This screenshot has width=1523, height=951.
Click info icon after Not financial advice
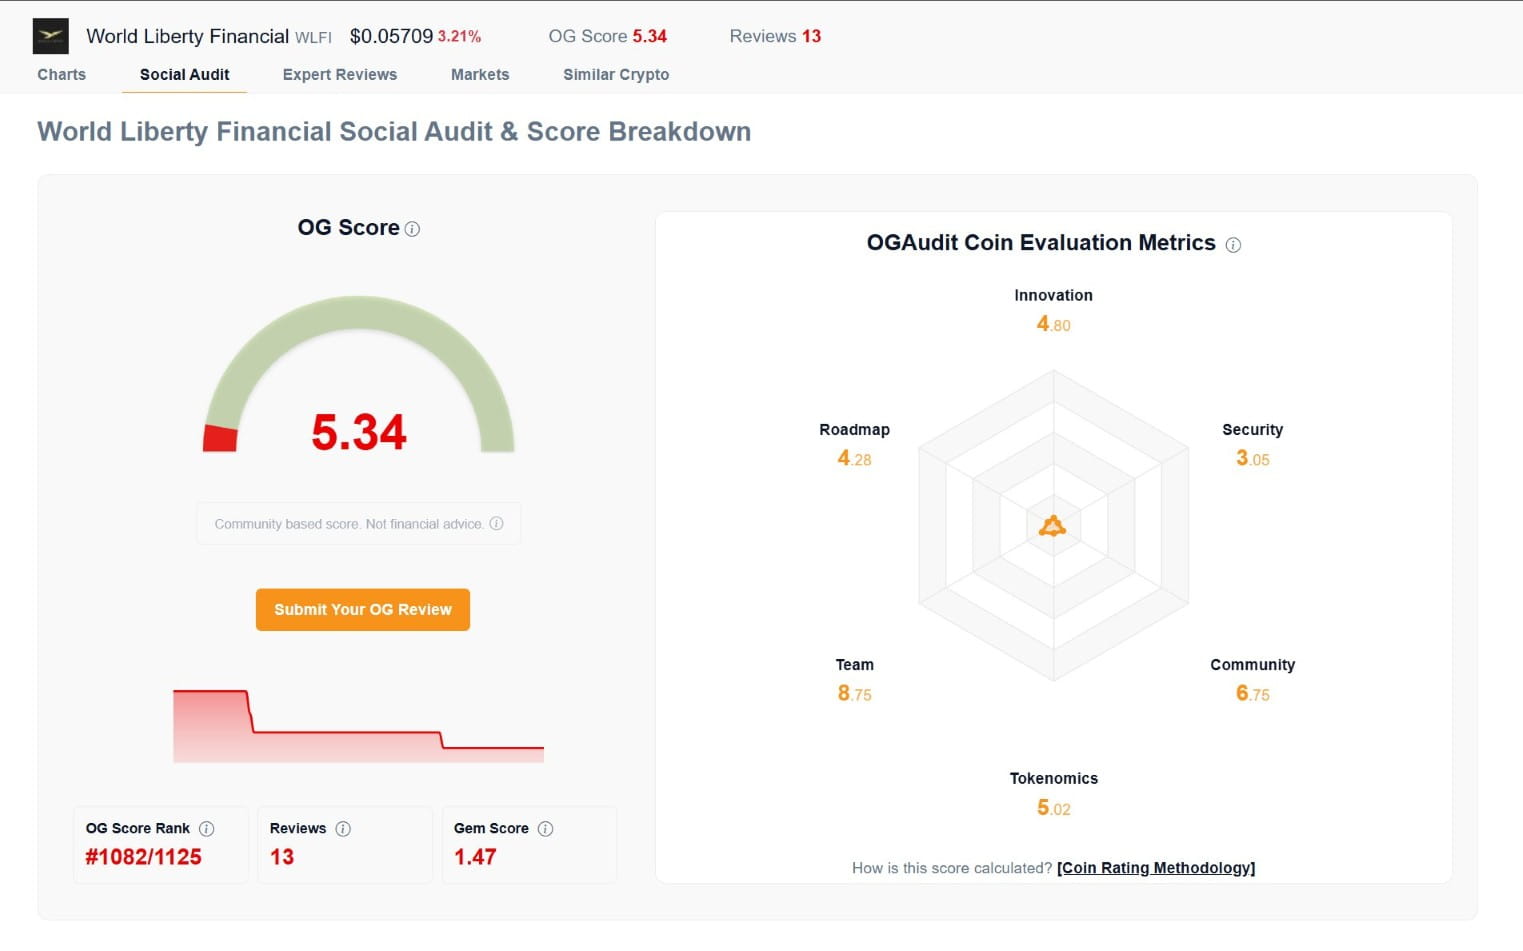(x=496, y=523)
